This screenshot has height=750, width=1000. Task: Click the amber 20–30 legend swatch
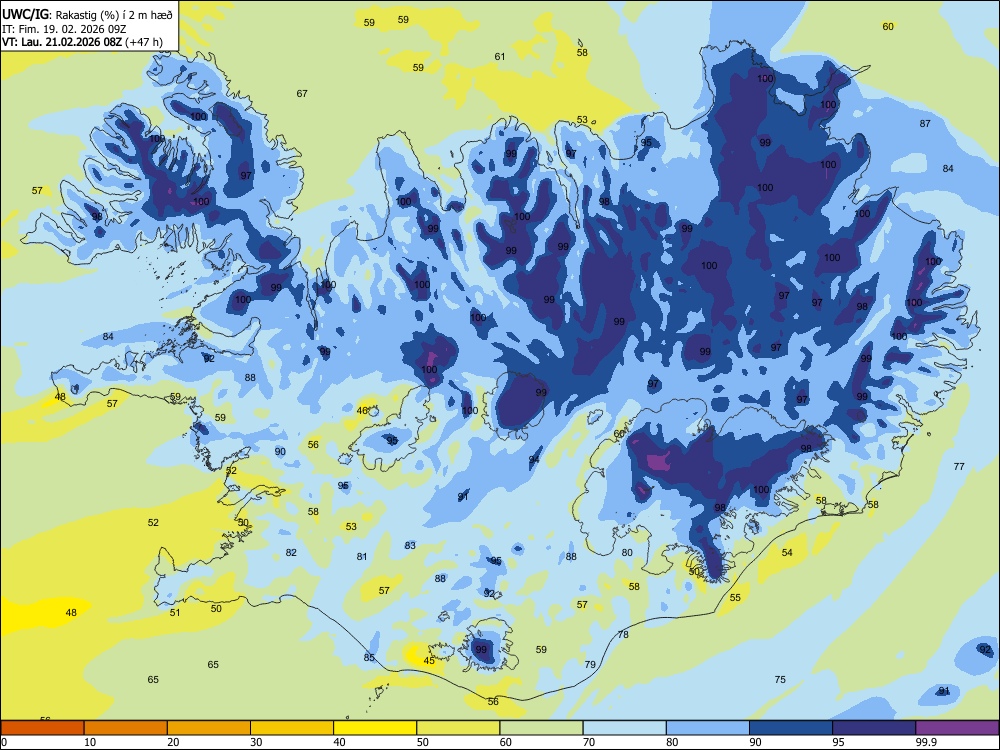[209, 728]
